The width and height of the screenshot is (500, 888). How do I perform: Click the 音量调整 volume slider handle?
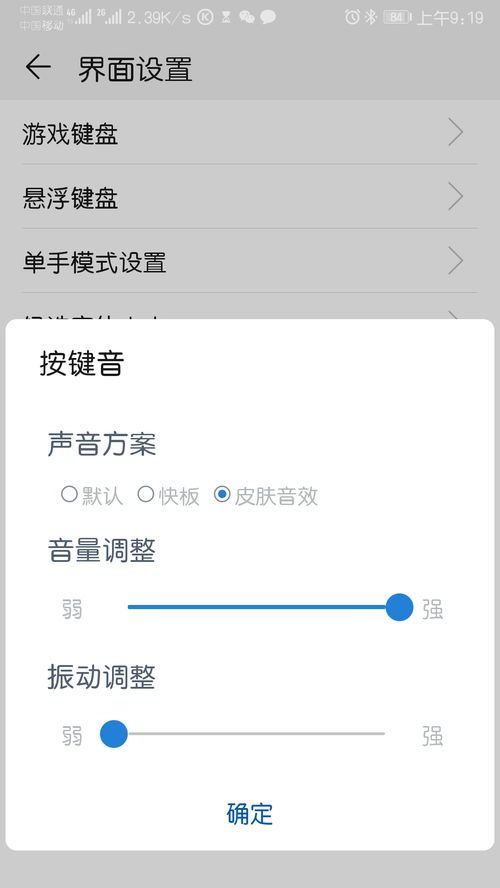(x=399, y=607)
